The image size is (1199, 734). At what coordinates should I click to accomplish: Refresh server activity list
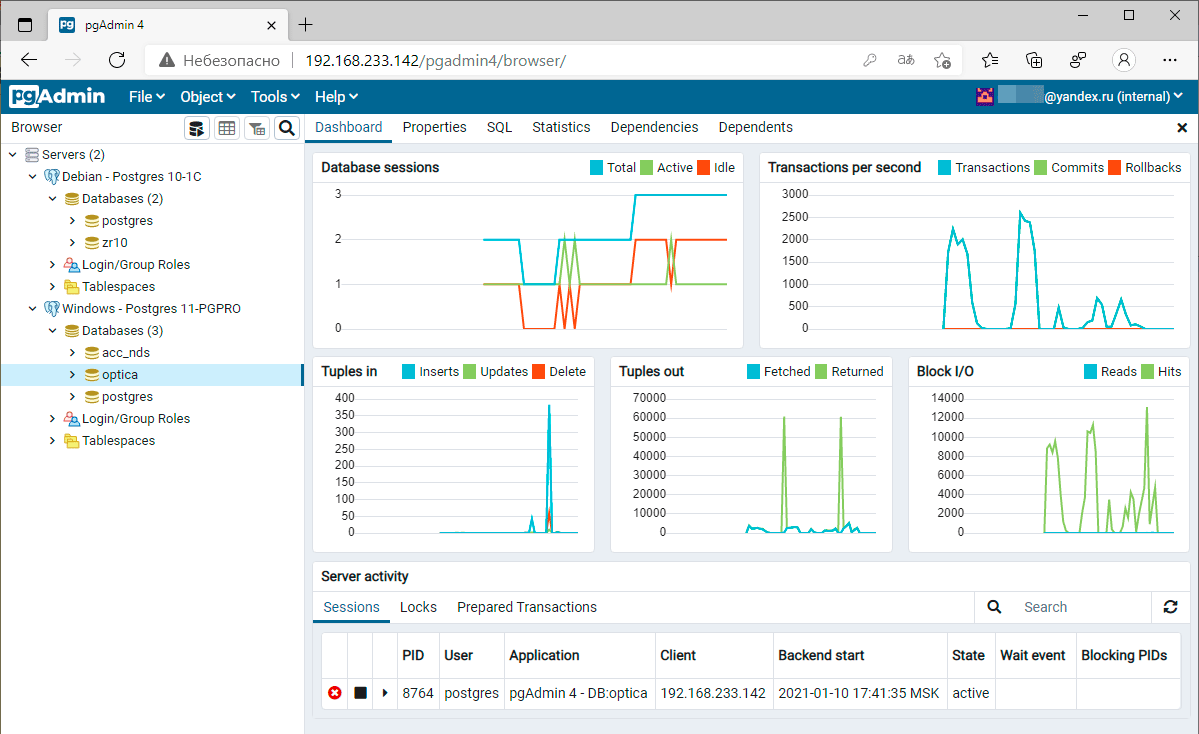pyautogui.click(x=1170, y=607)
